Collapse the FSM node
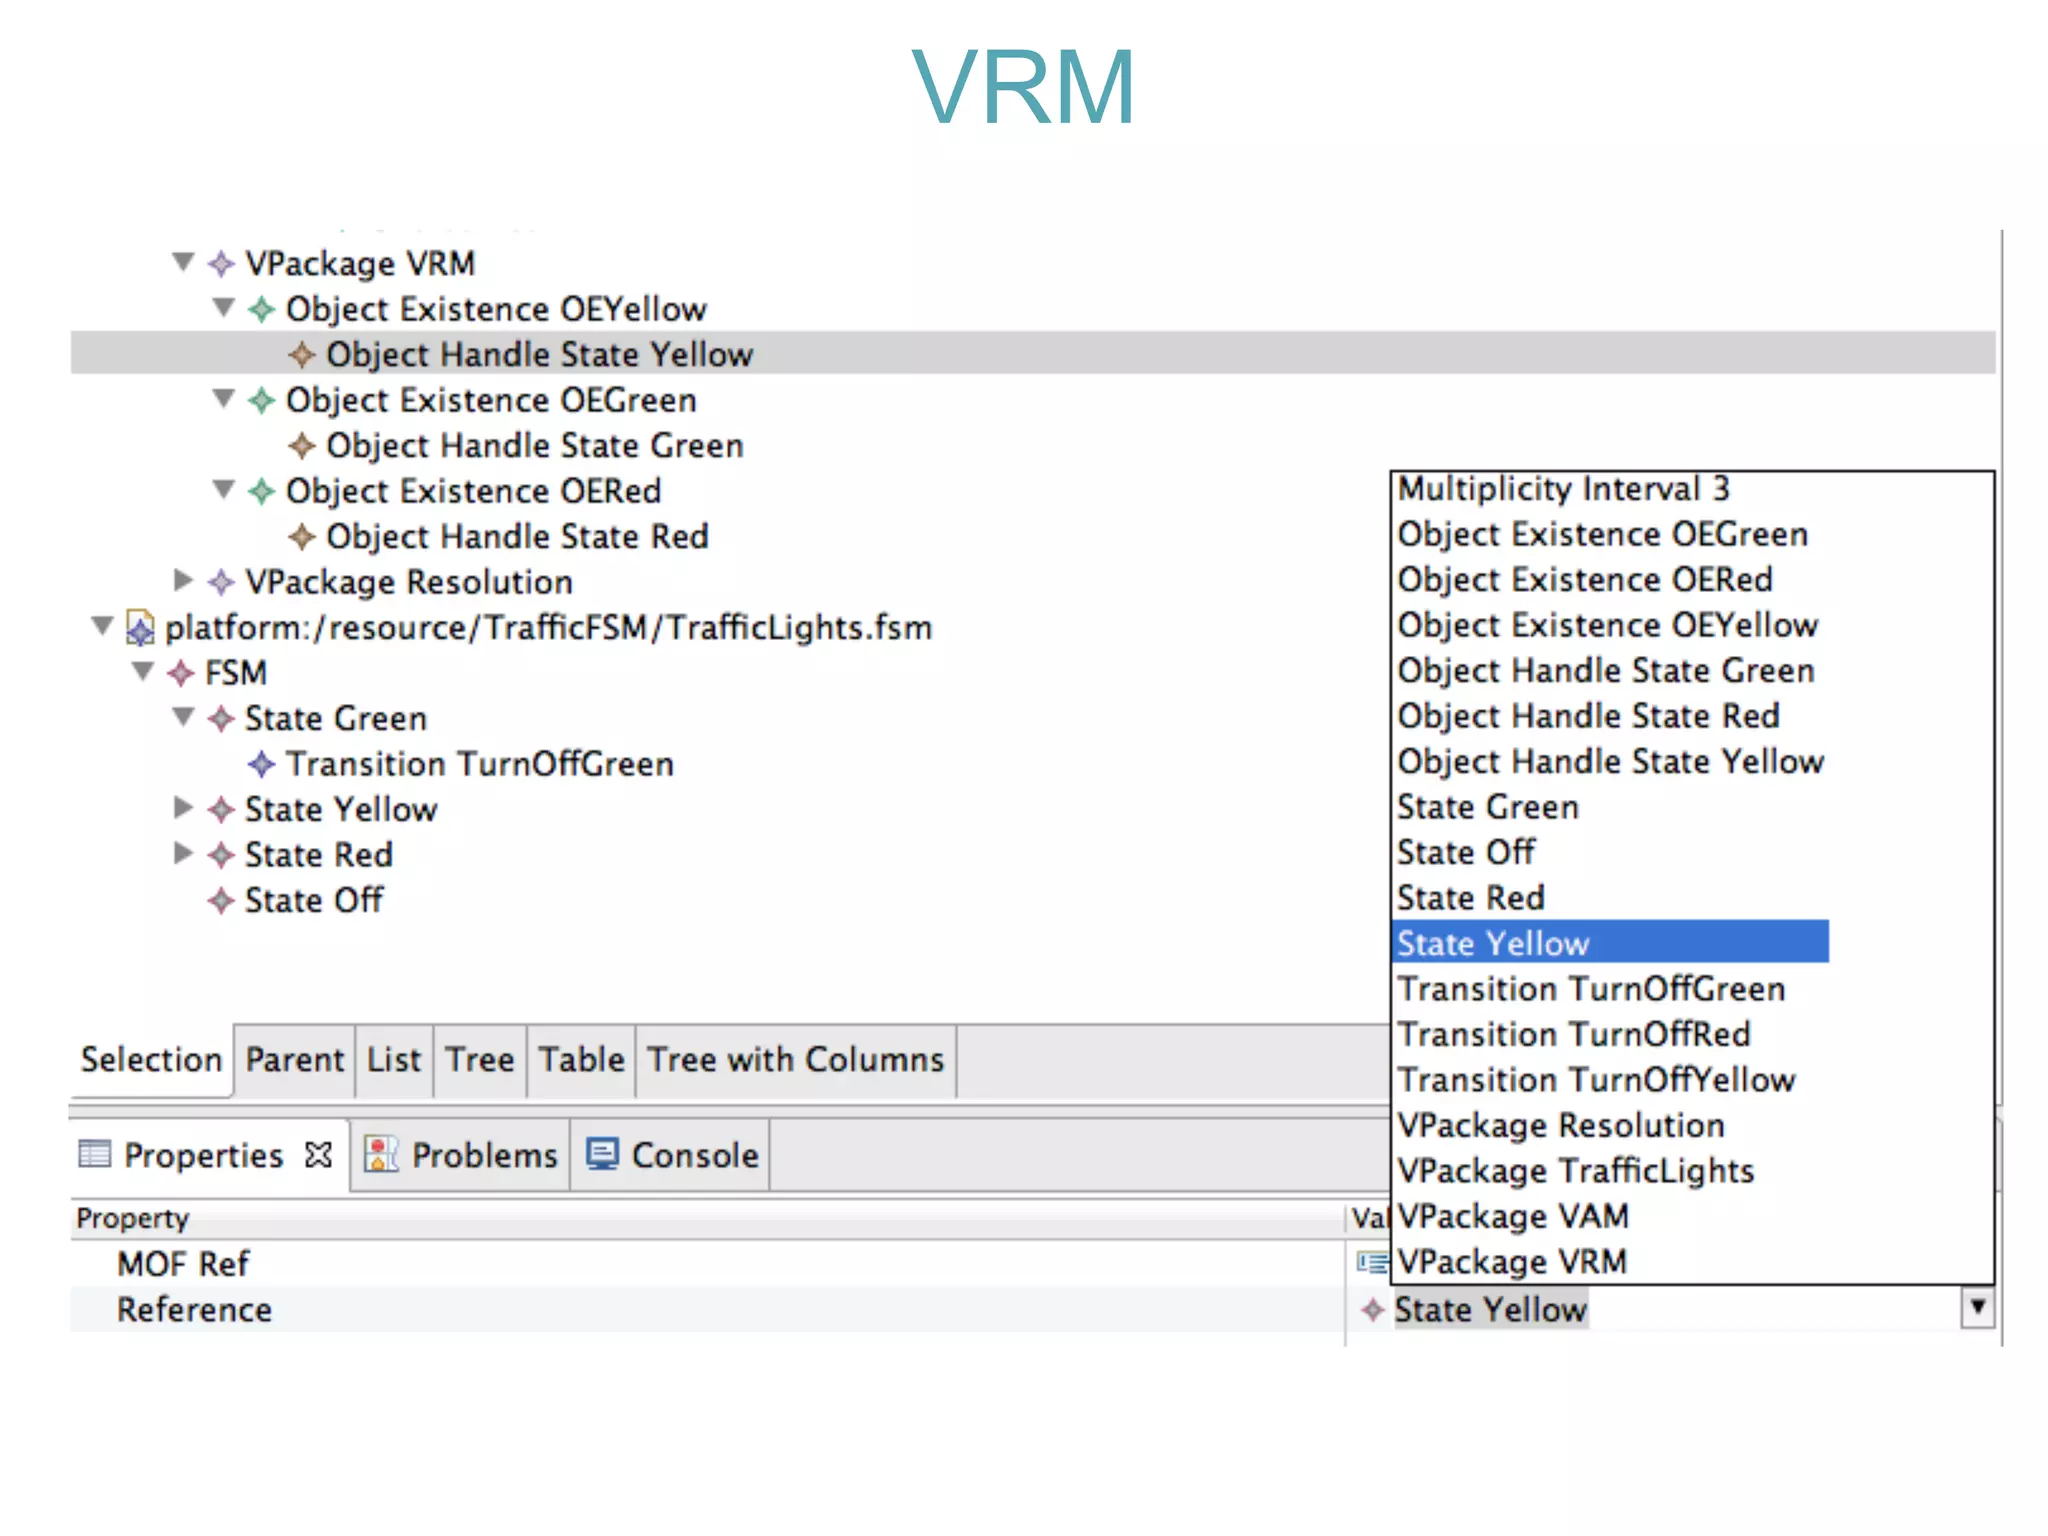 tap(143, 671)
